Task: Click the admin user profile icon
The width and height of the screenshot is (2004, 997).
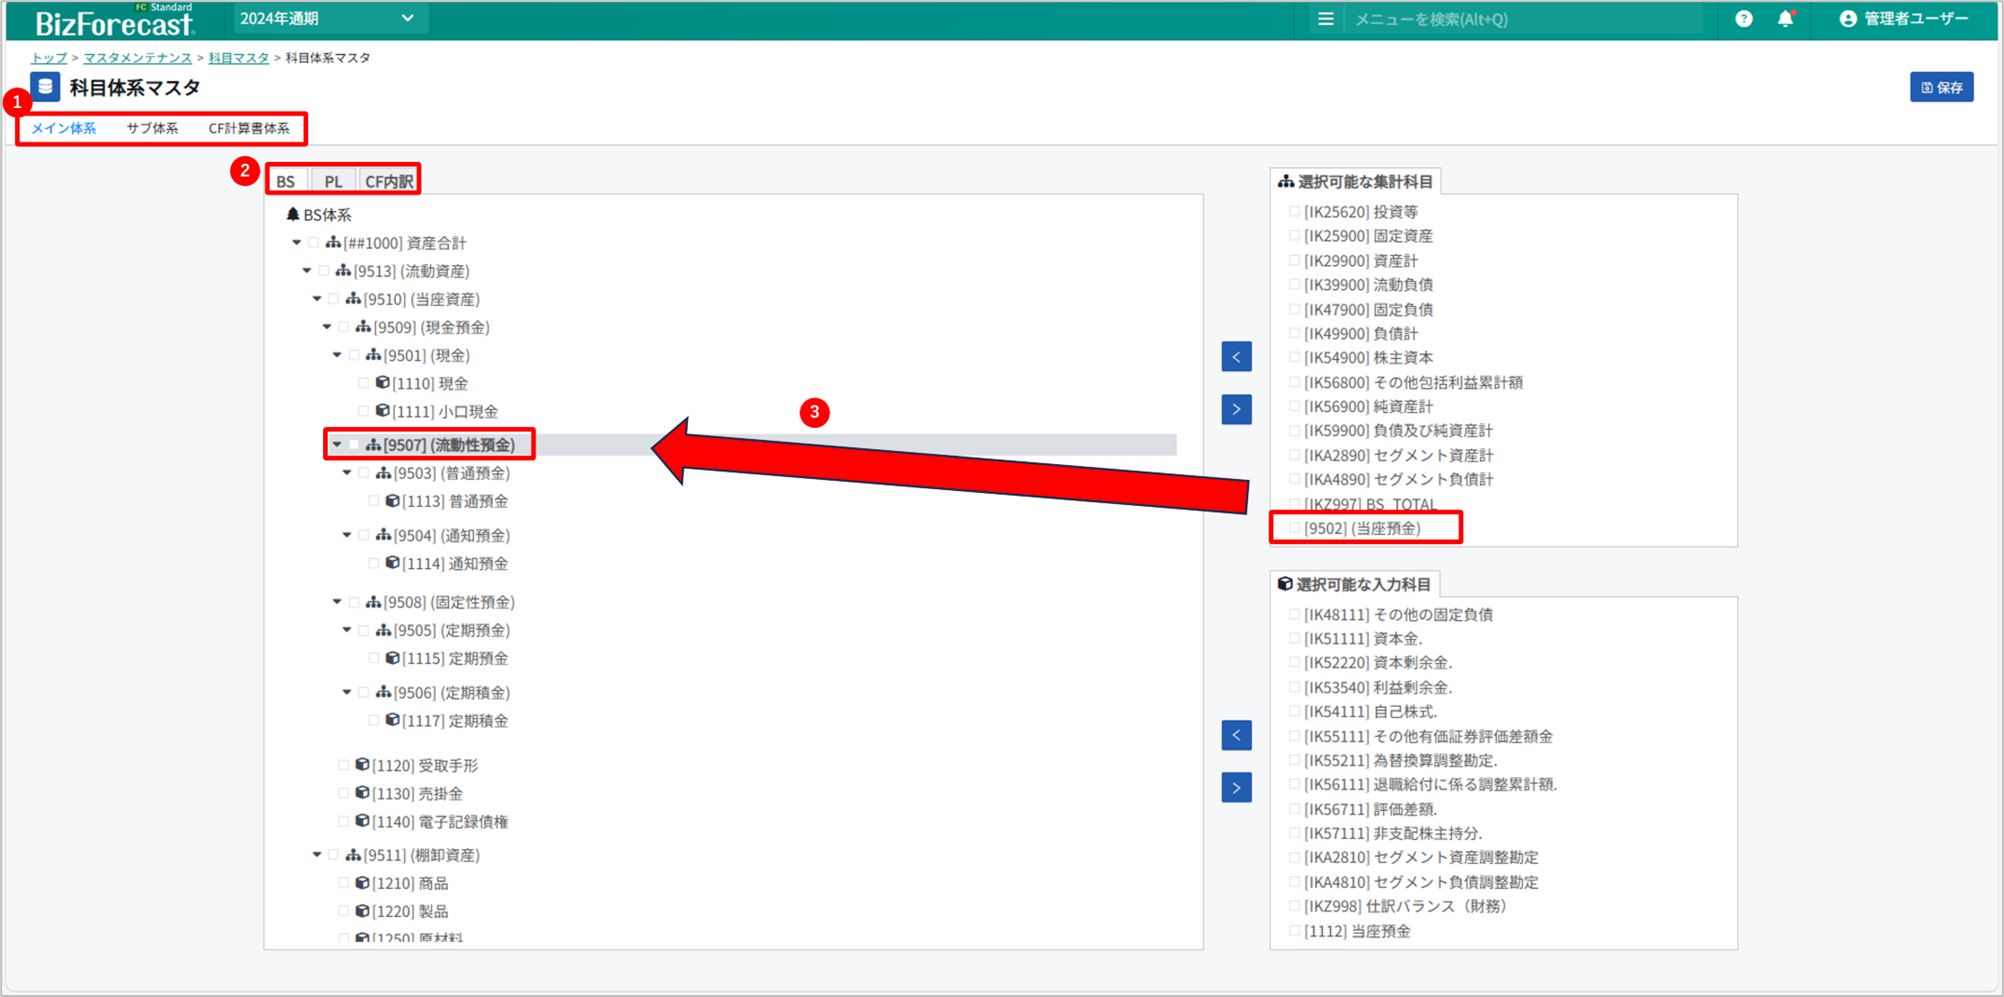Action: (x=1847, y=19)
